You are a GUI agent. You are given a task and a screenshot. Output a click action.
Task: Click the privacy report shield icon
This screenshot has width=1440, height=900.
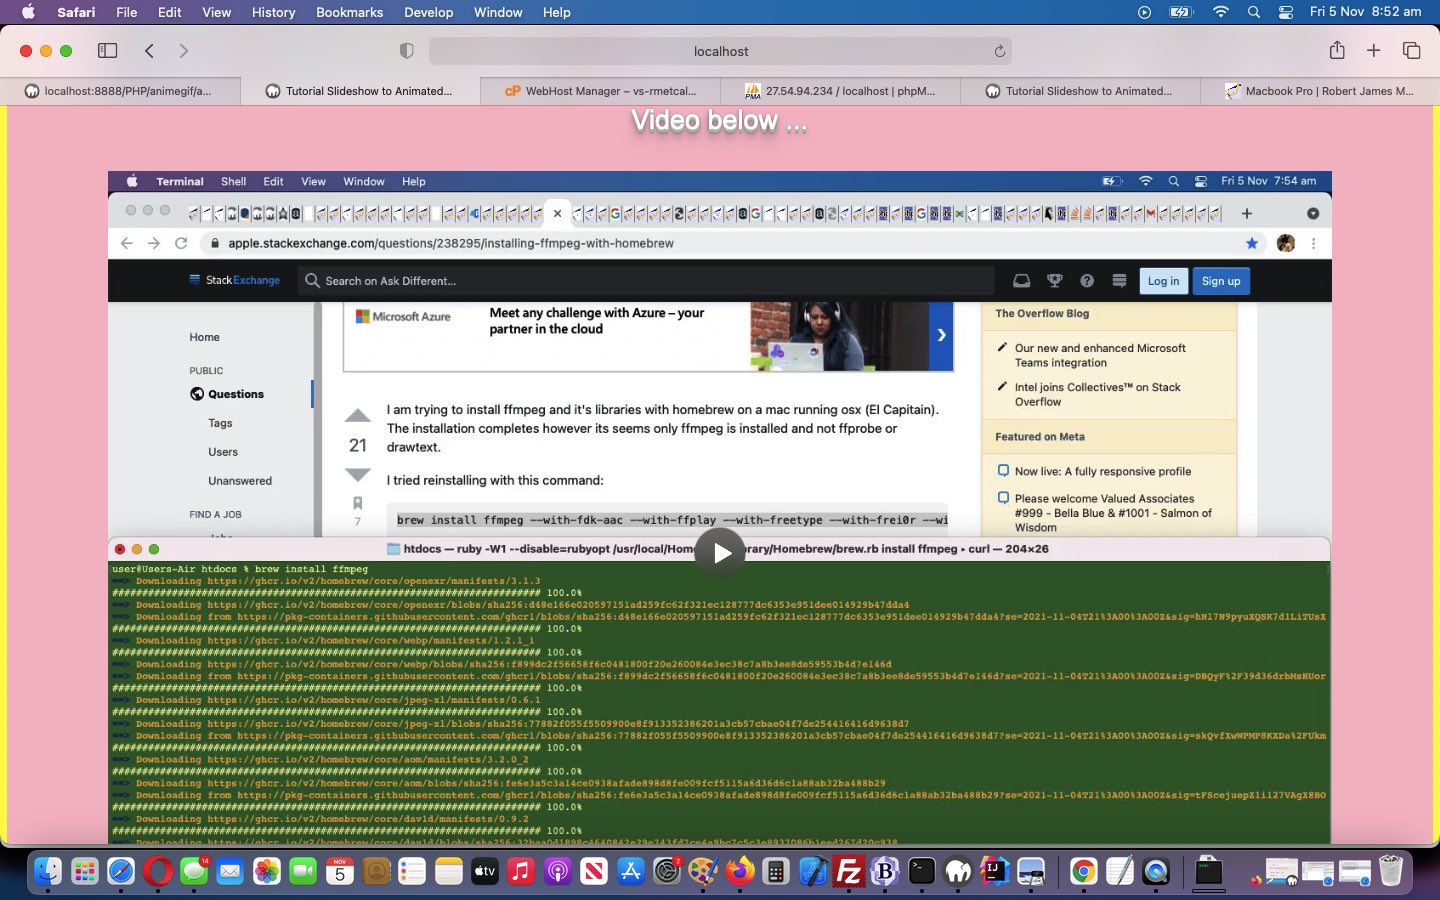pos(406,51)
